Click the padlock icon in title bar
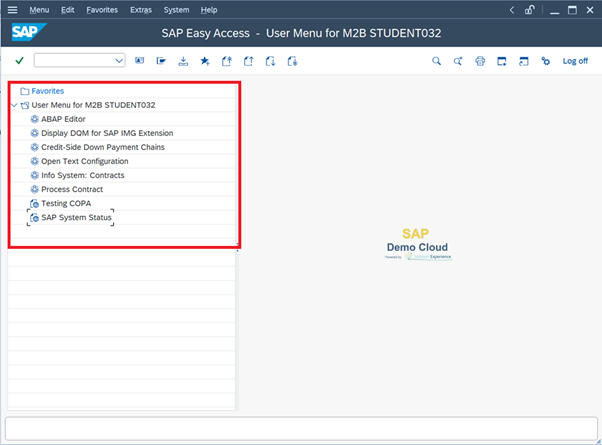 tap(529, 10)
